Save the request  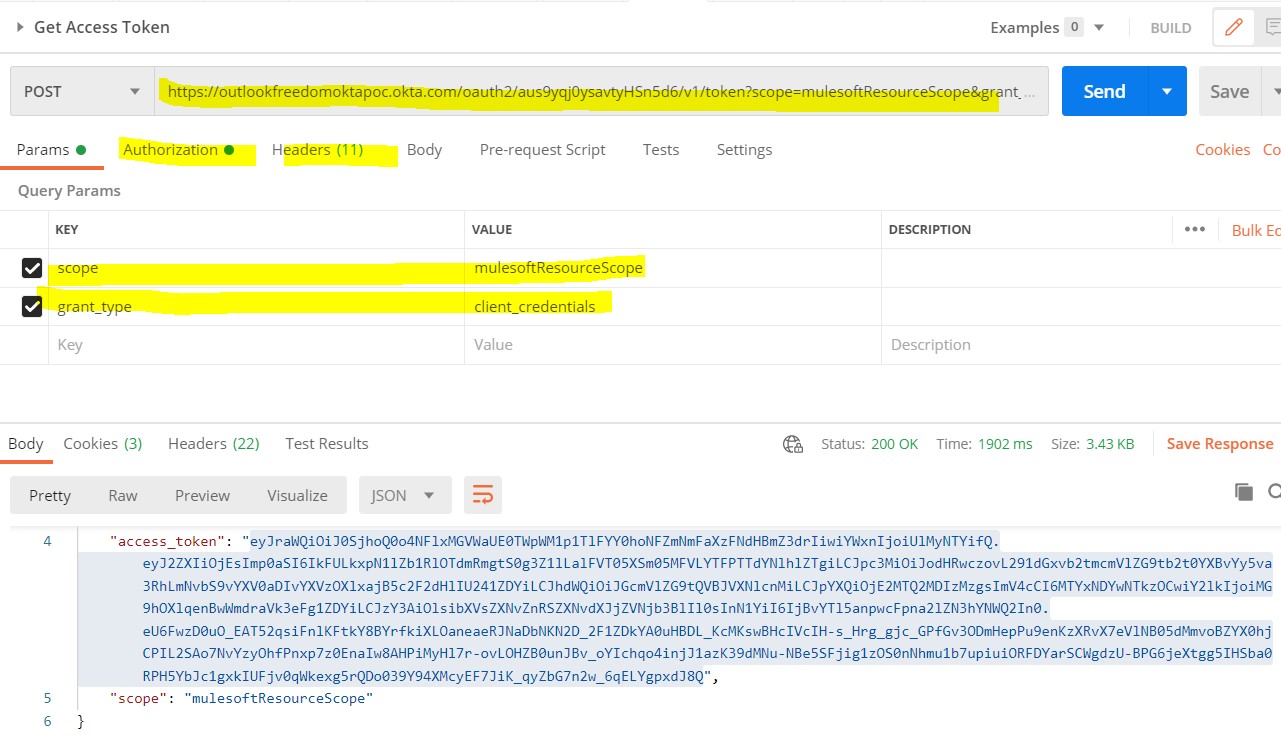coord(1229,91)
